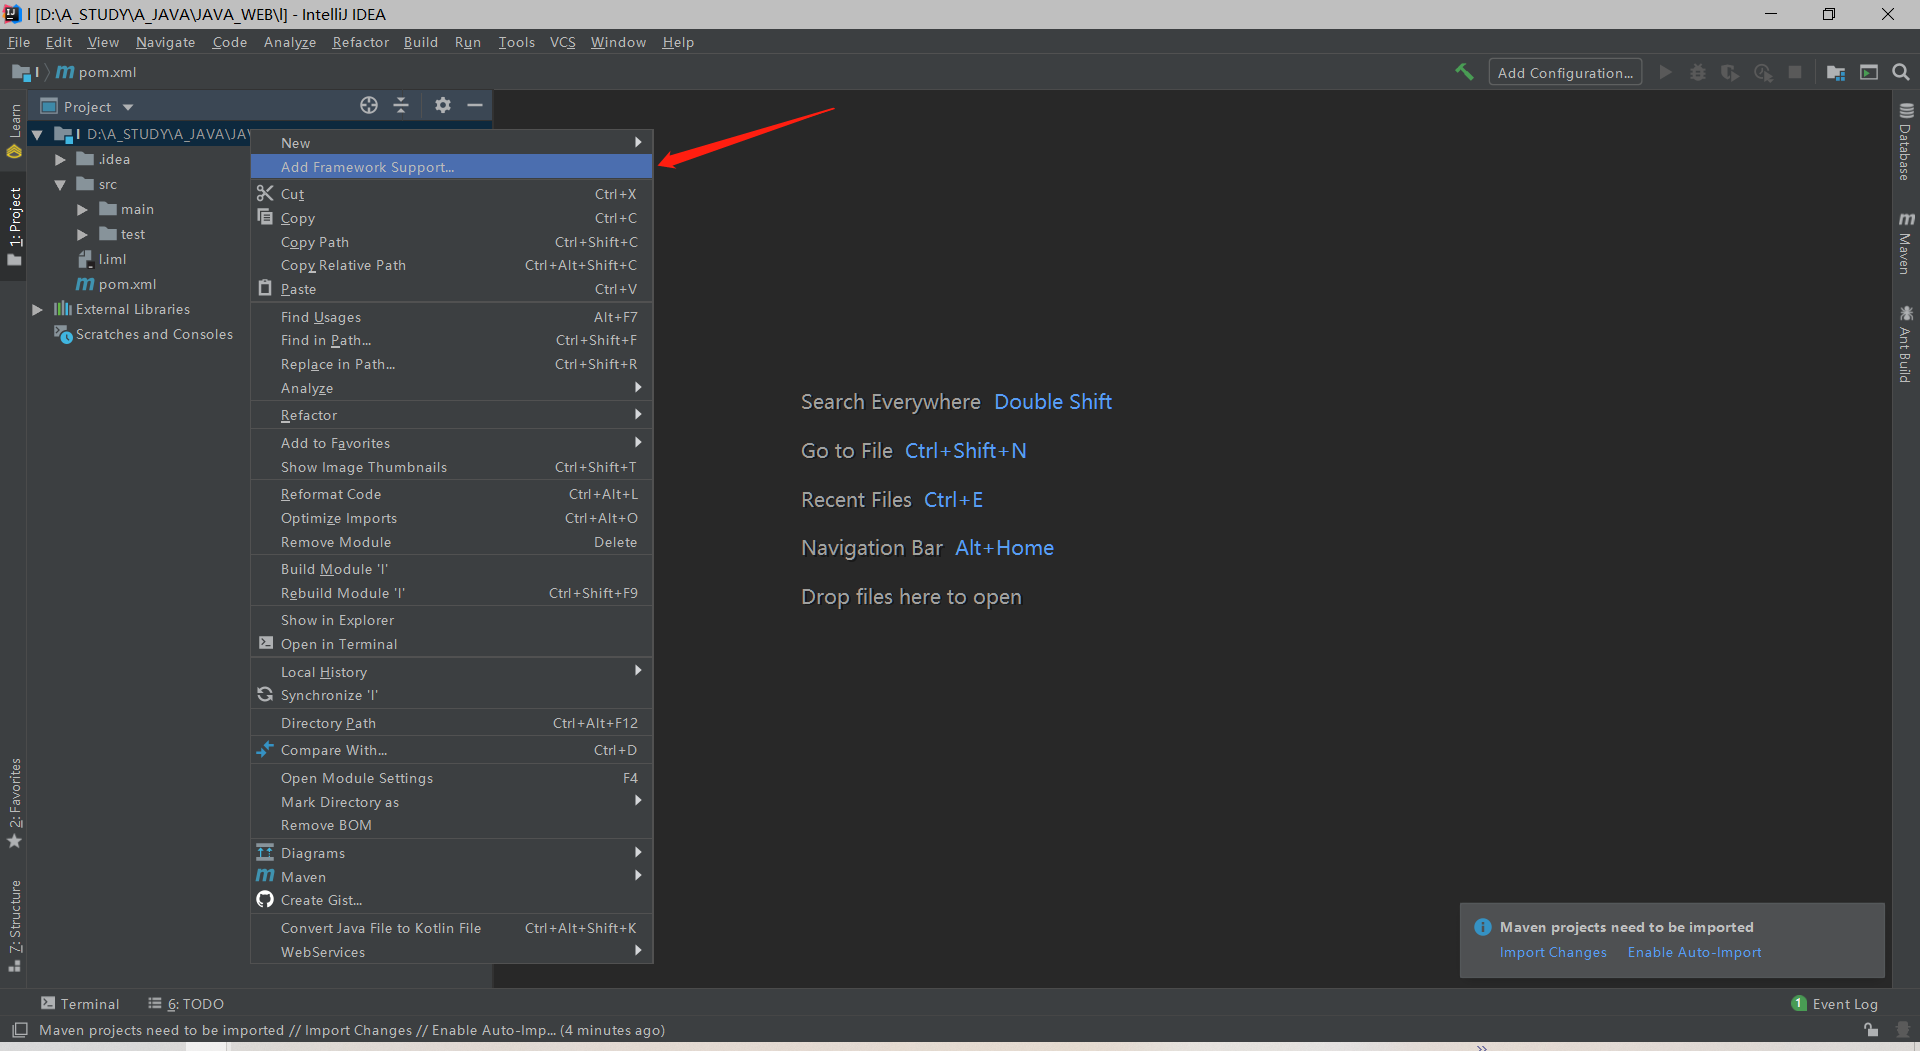Choose Cut in context menu
Image resolution: width=1920 pixels, height=1051 pixels.
[x=451, y=194]
